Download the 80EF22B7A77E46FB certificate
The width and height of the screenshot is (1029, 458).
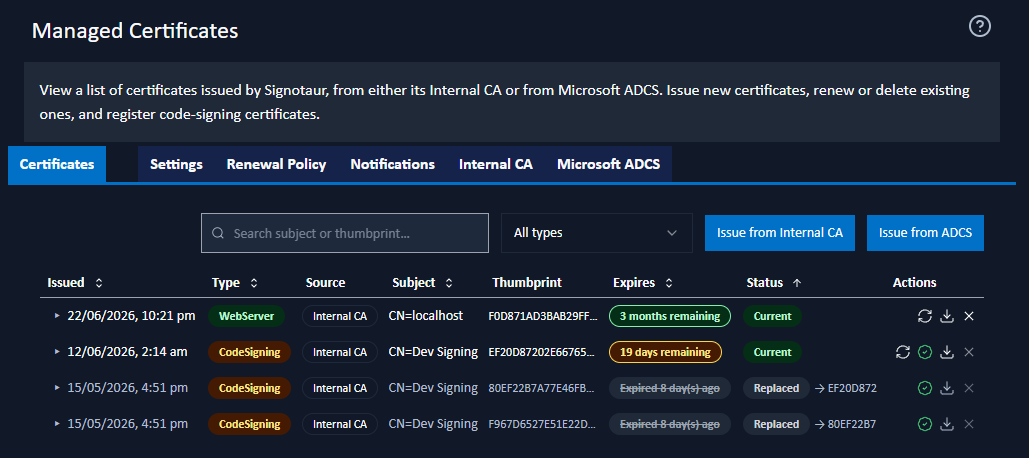(946, 388)
